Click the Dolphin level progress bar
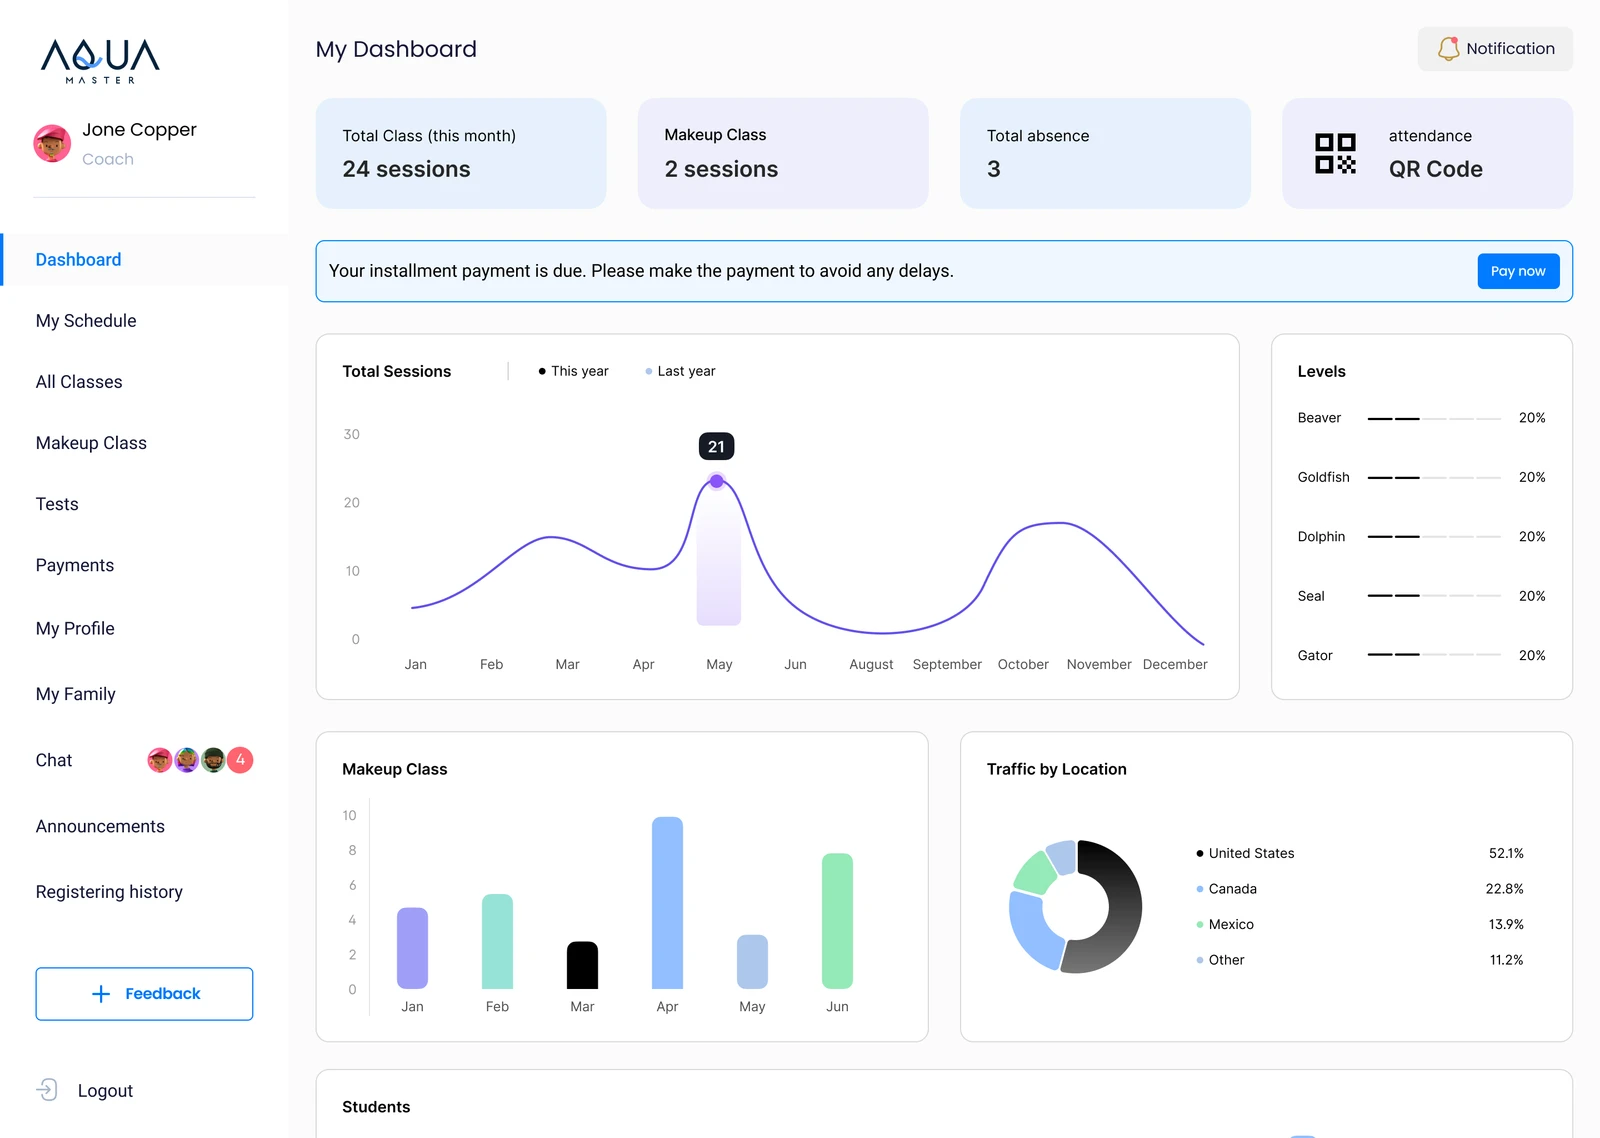Viewport: 1600px width, 1138px height. click(x=1434, y=537)
